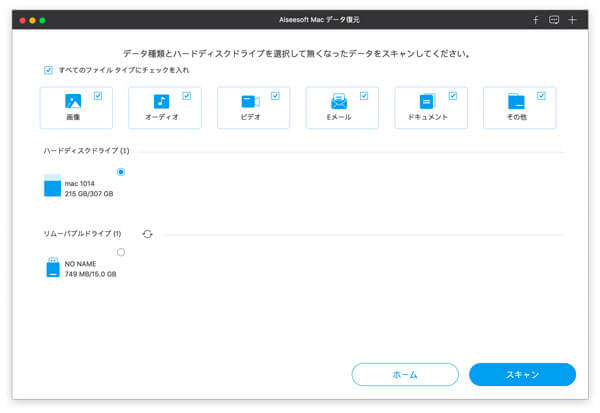Click the オーディオ music note icon

tap(161, 101)
